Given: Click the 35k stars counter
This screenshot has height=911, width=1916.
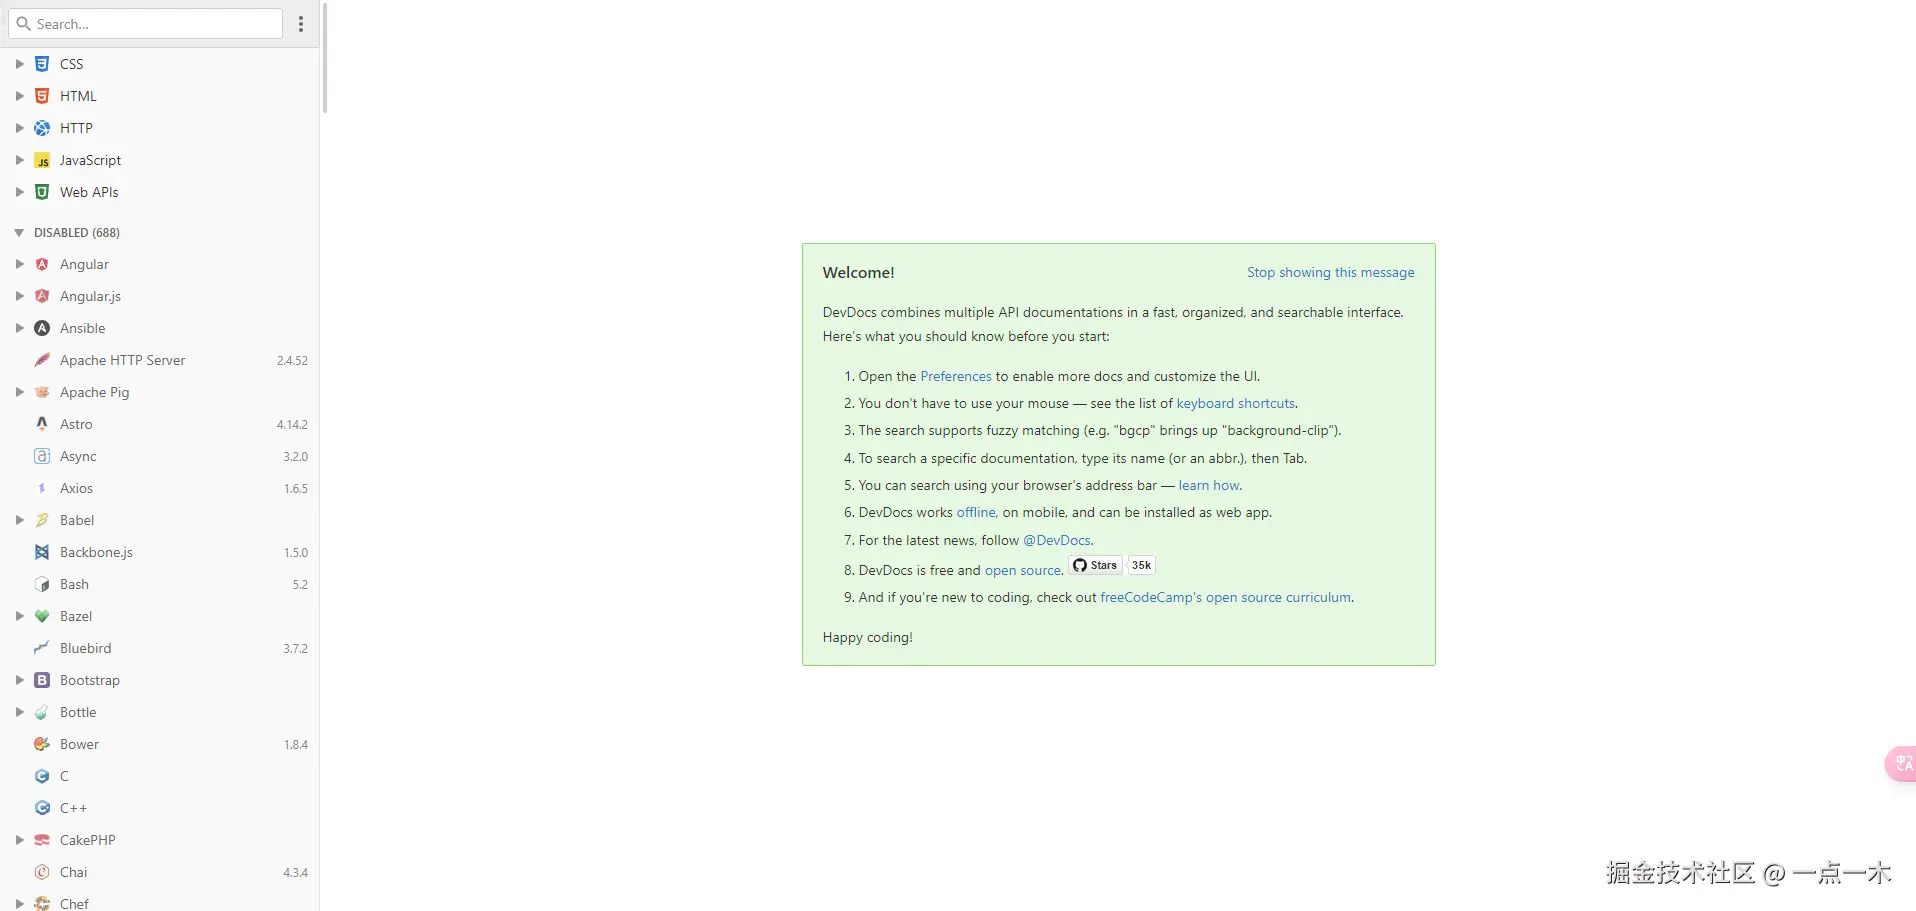Looking at the screenshot, I should (x=1140, y=565).
